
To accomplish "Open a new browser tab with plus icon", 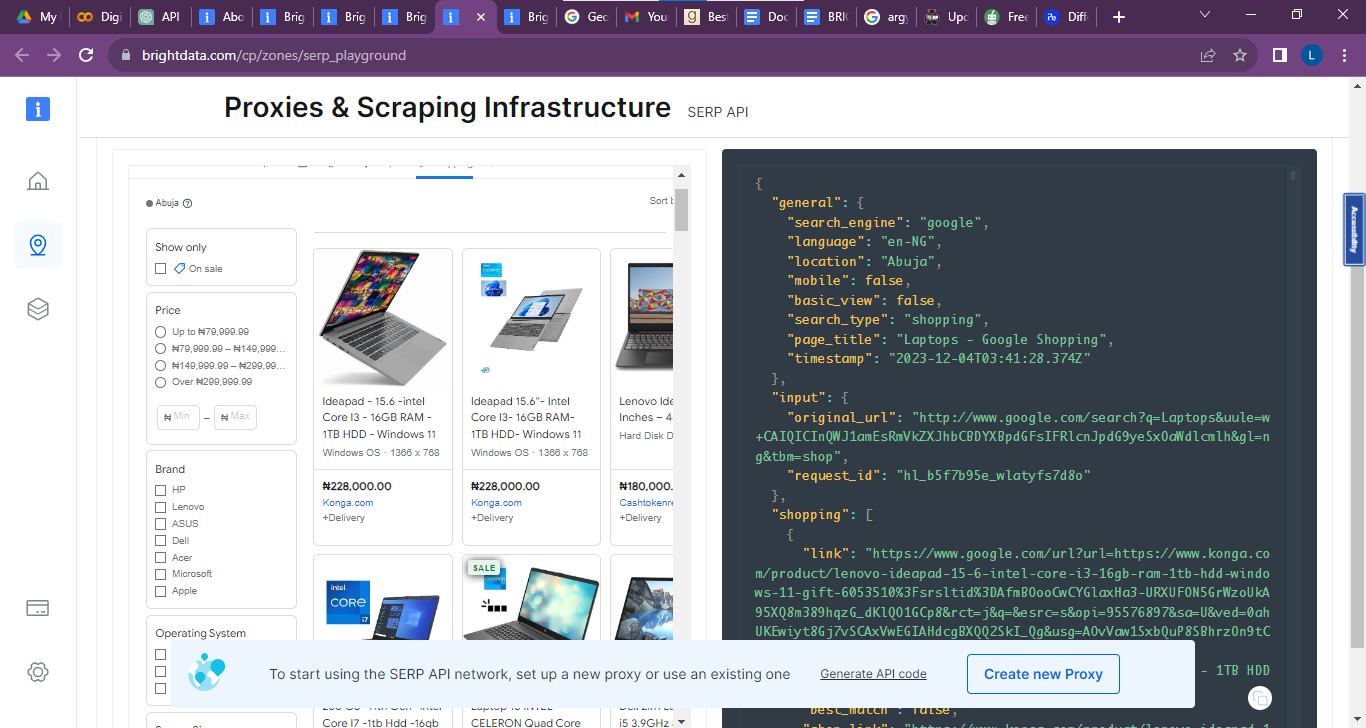I will (x=1119, y=17).
